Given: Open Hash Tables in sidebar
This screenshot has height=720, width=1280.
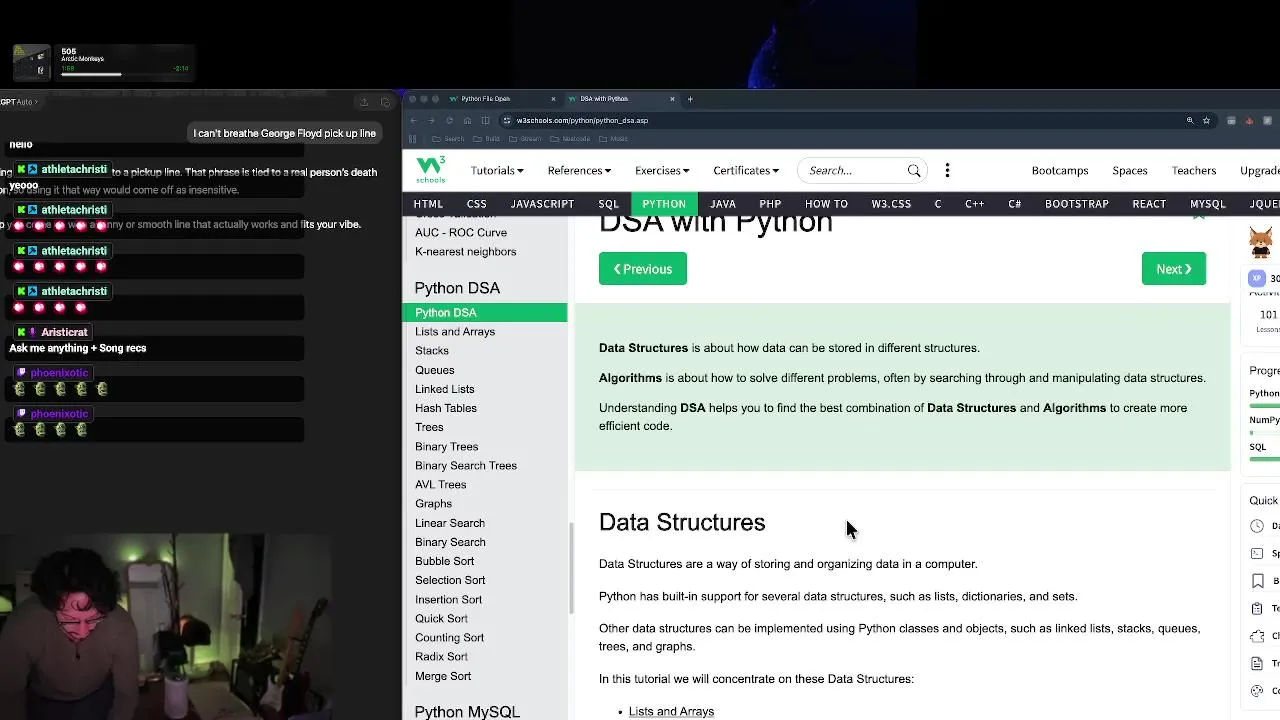Looking at the screenshot, I should [446, 408].
